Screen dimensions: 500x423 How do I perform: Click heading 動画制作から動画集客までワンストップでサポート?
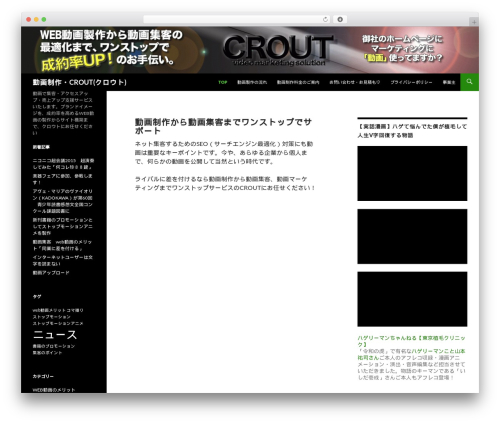tap(223, 126)
